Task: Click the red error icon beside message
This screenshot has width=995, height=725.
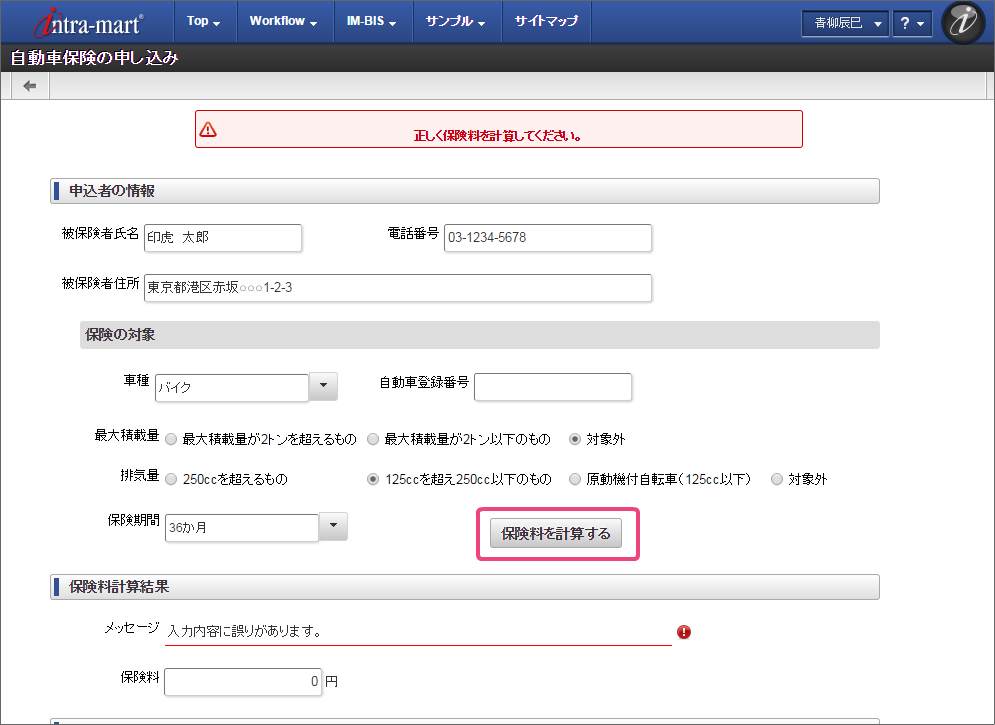Action: tap(684, 632)
